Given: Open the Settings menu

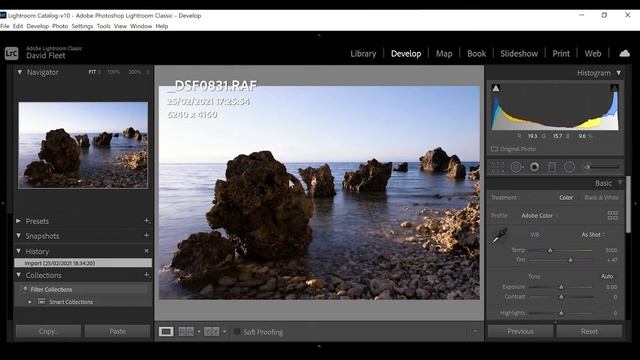Looking at the screenshot, I should coord(82,26).
